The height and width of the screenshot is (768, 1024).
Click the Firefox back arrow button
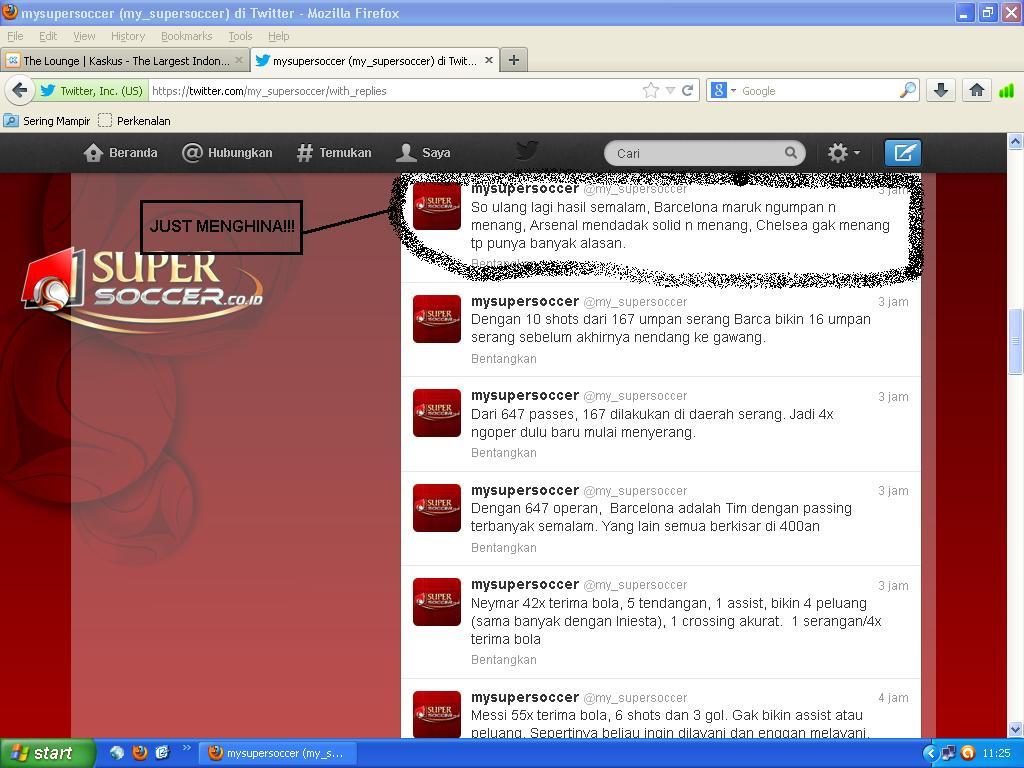pyautogui.click(x=20, y=90)
